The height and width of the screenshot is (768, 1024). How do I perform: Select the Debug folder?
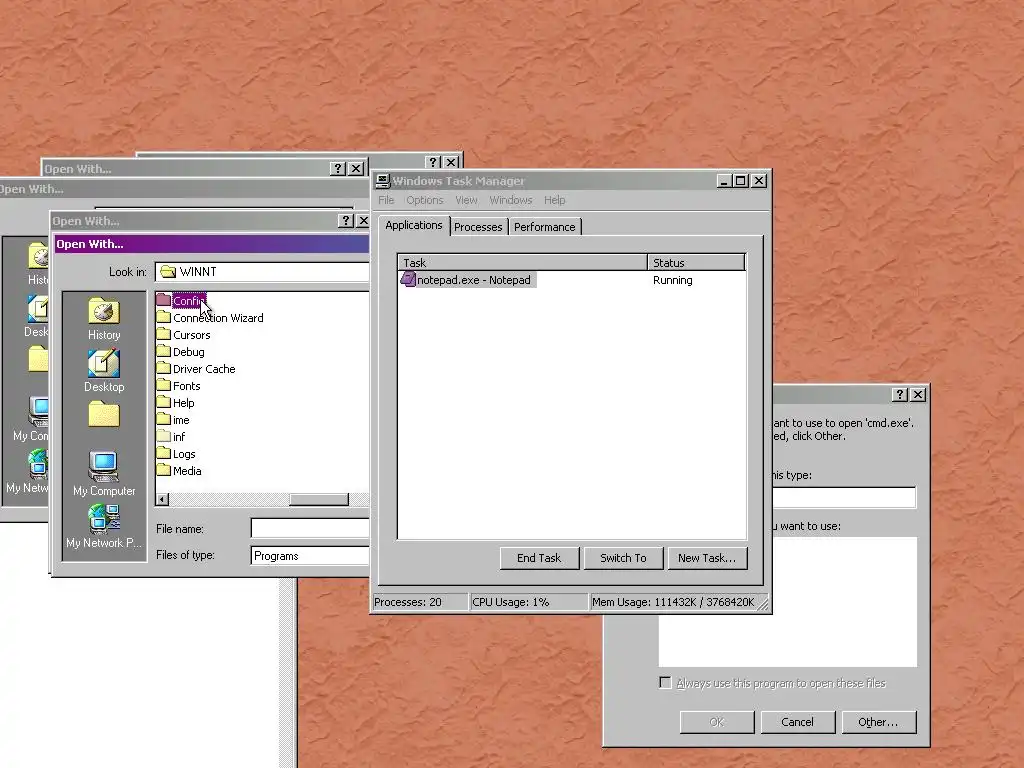coord(181,352)
